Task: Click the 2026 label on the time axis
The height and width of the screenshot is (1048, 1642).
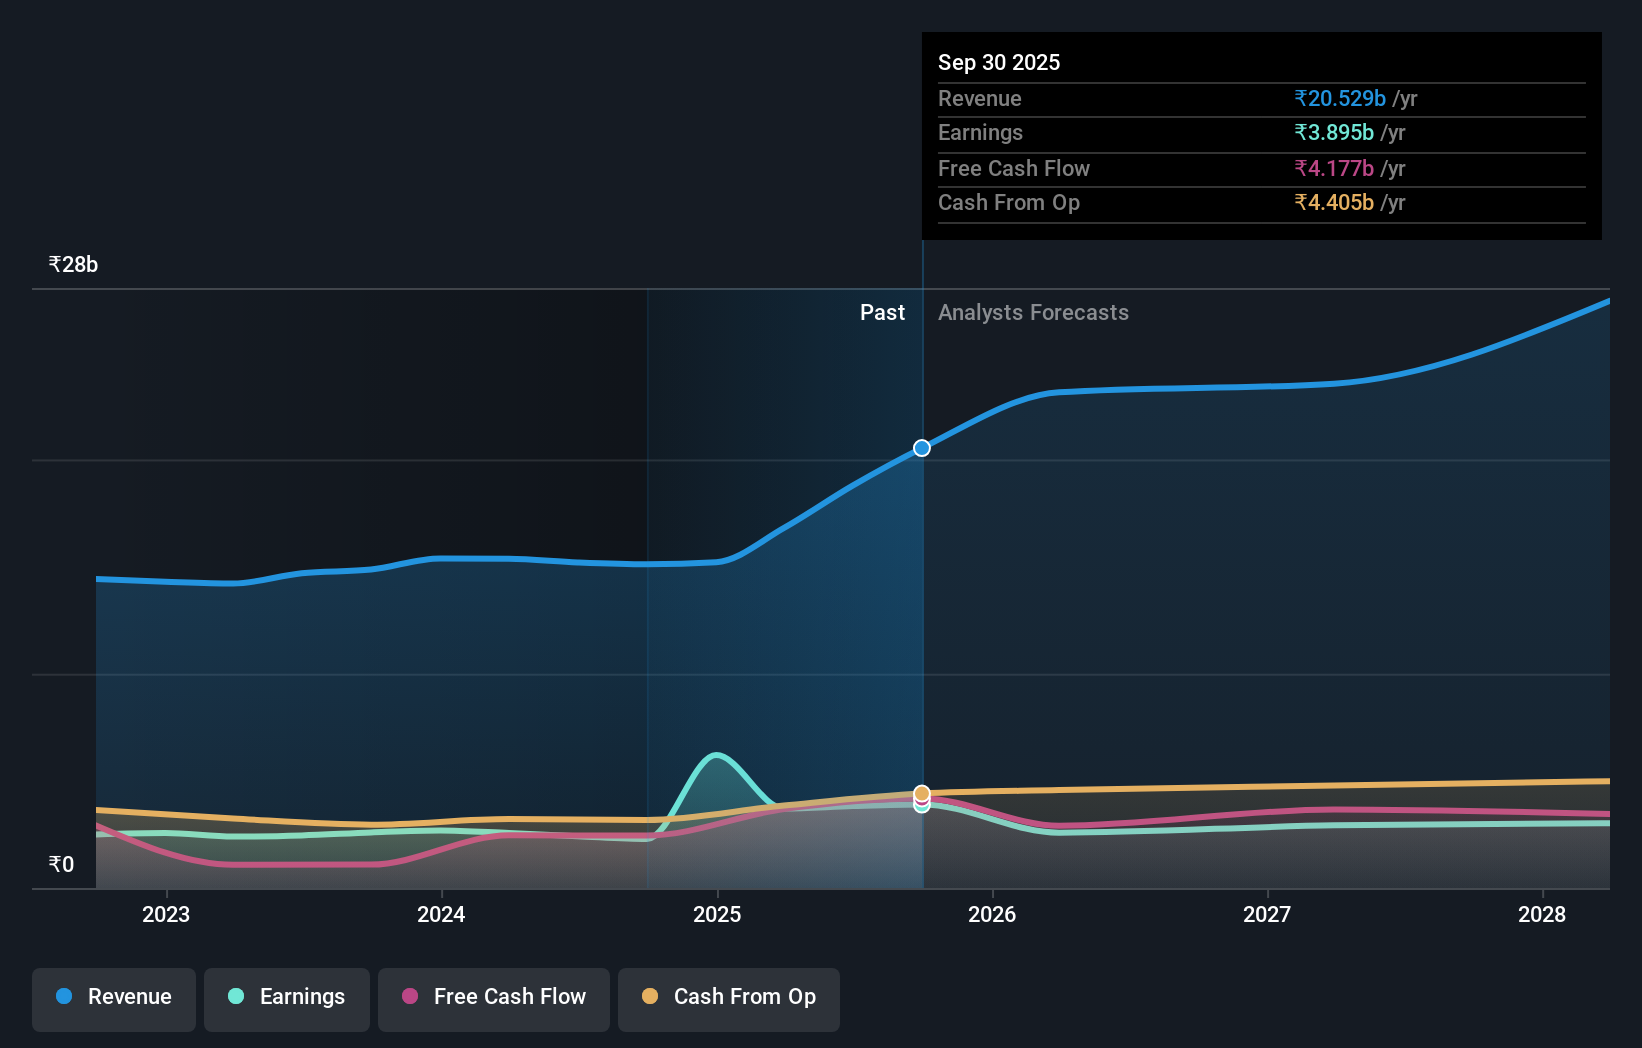Action: tap(992, 914)
